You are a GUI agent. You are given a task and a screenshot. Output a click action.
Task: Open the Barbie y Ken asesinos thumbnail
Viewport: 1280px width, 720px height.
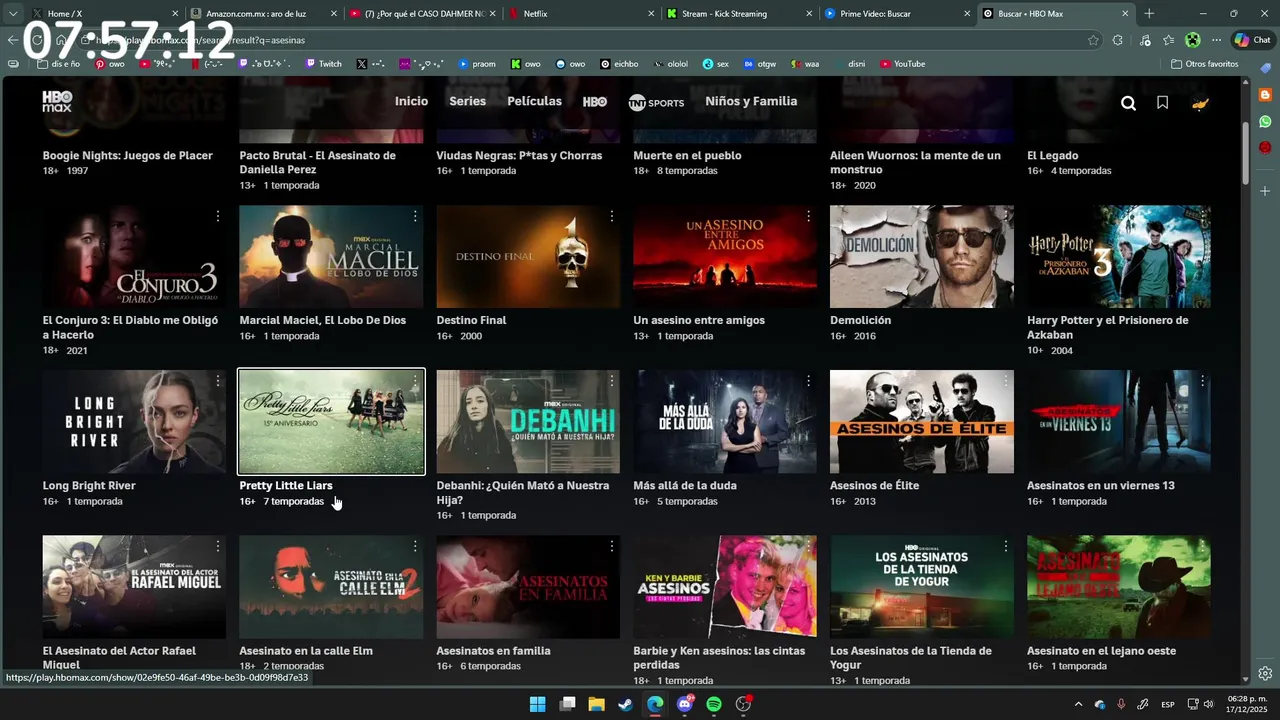click(x=725, y=587)
